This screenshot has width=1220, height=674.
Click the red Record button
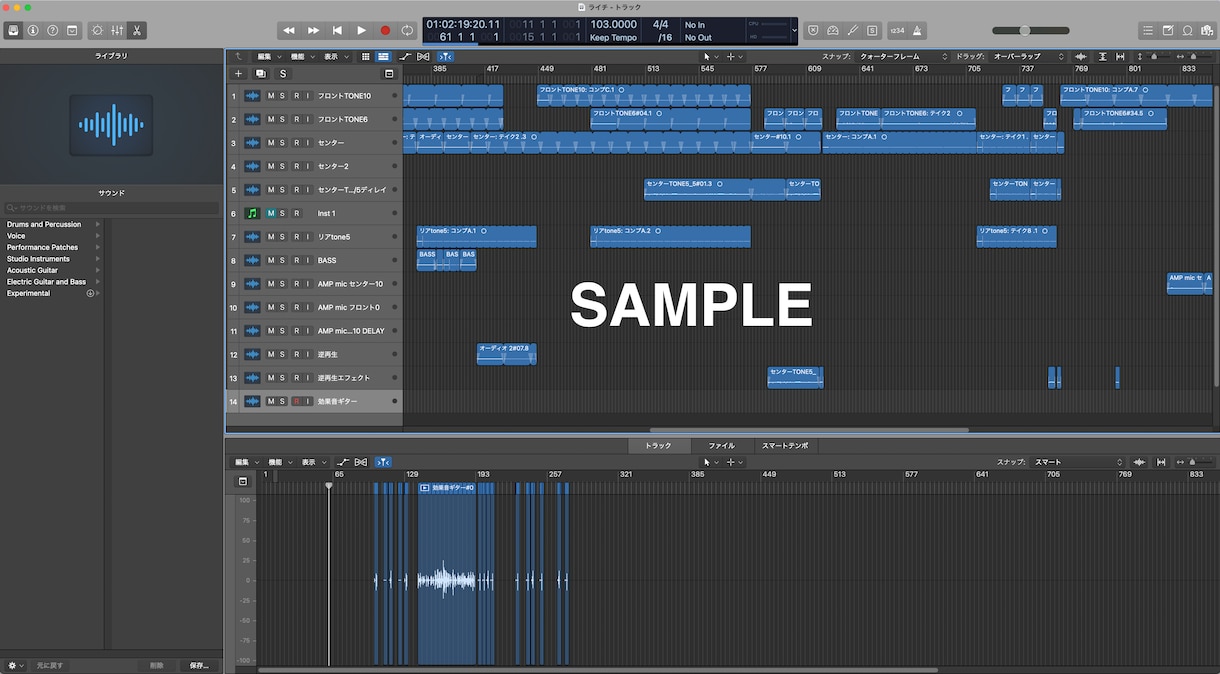pos(385,30)
